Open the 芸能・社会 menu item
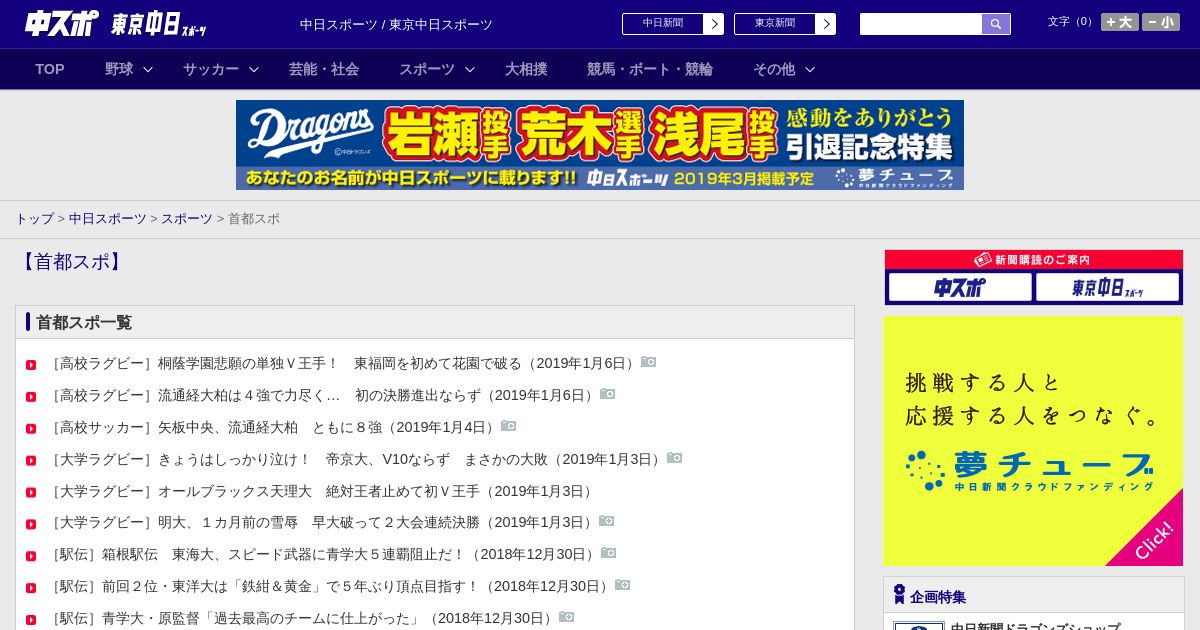Viewport: 1200px width, 630px height. click(324, 69)
